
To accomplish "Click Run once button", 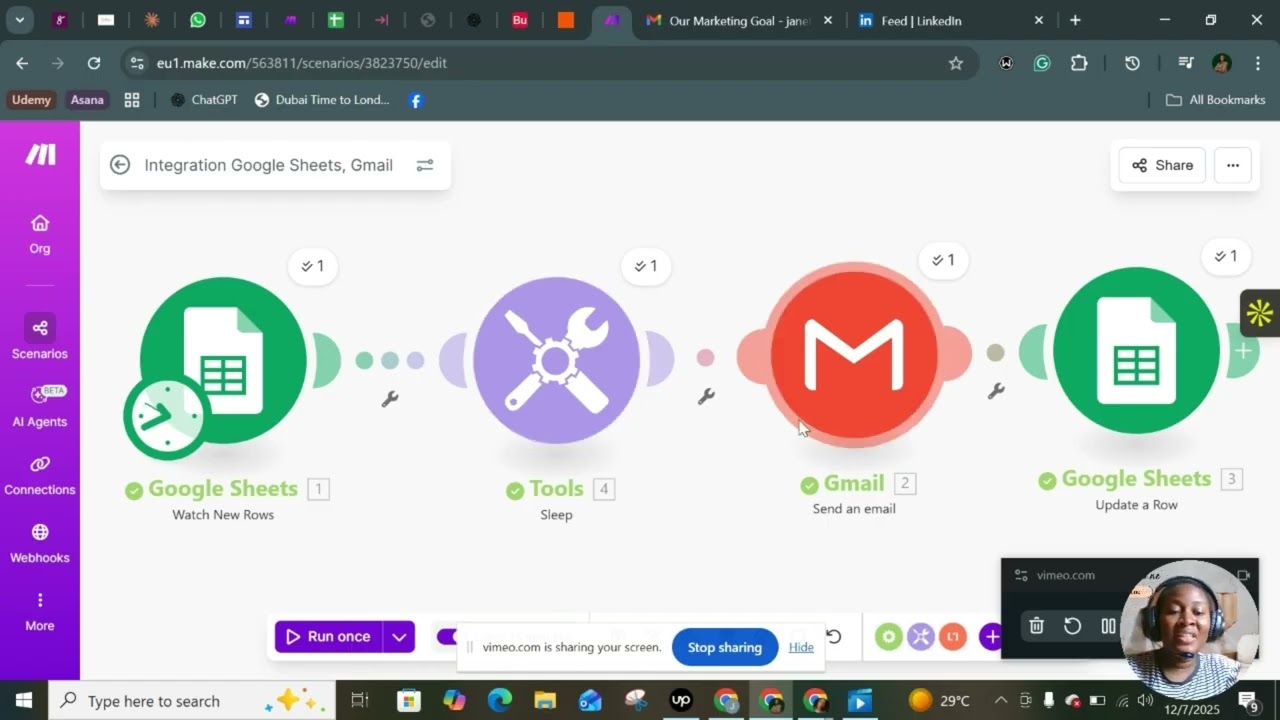I will pyautogui.click(x=329, y=636).
